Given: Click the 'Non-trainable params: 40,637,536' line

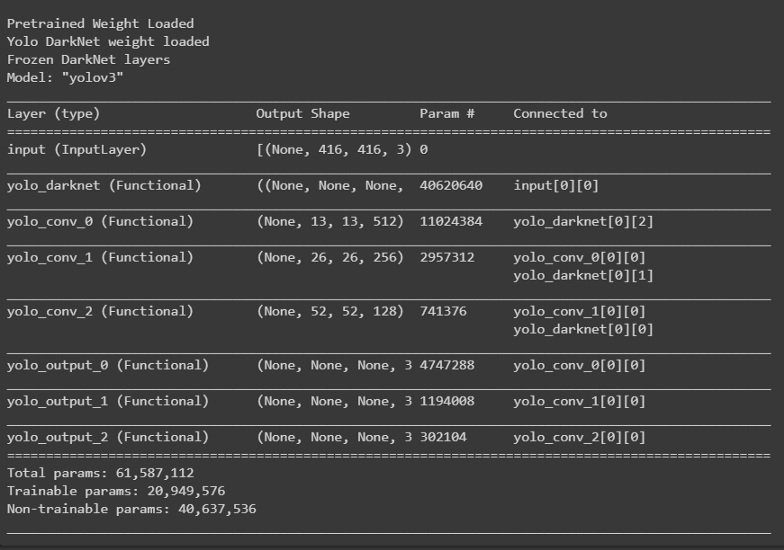Looking at the screenshot, I should tap(132, 509).
